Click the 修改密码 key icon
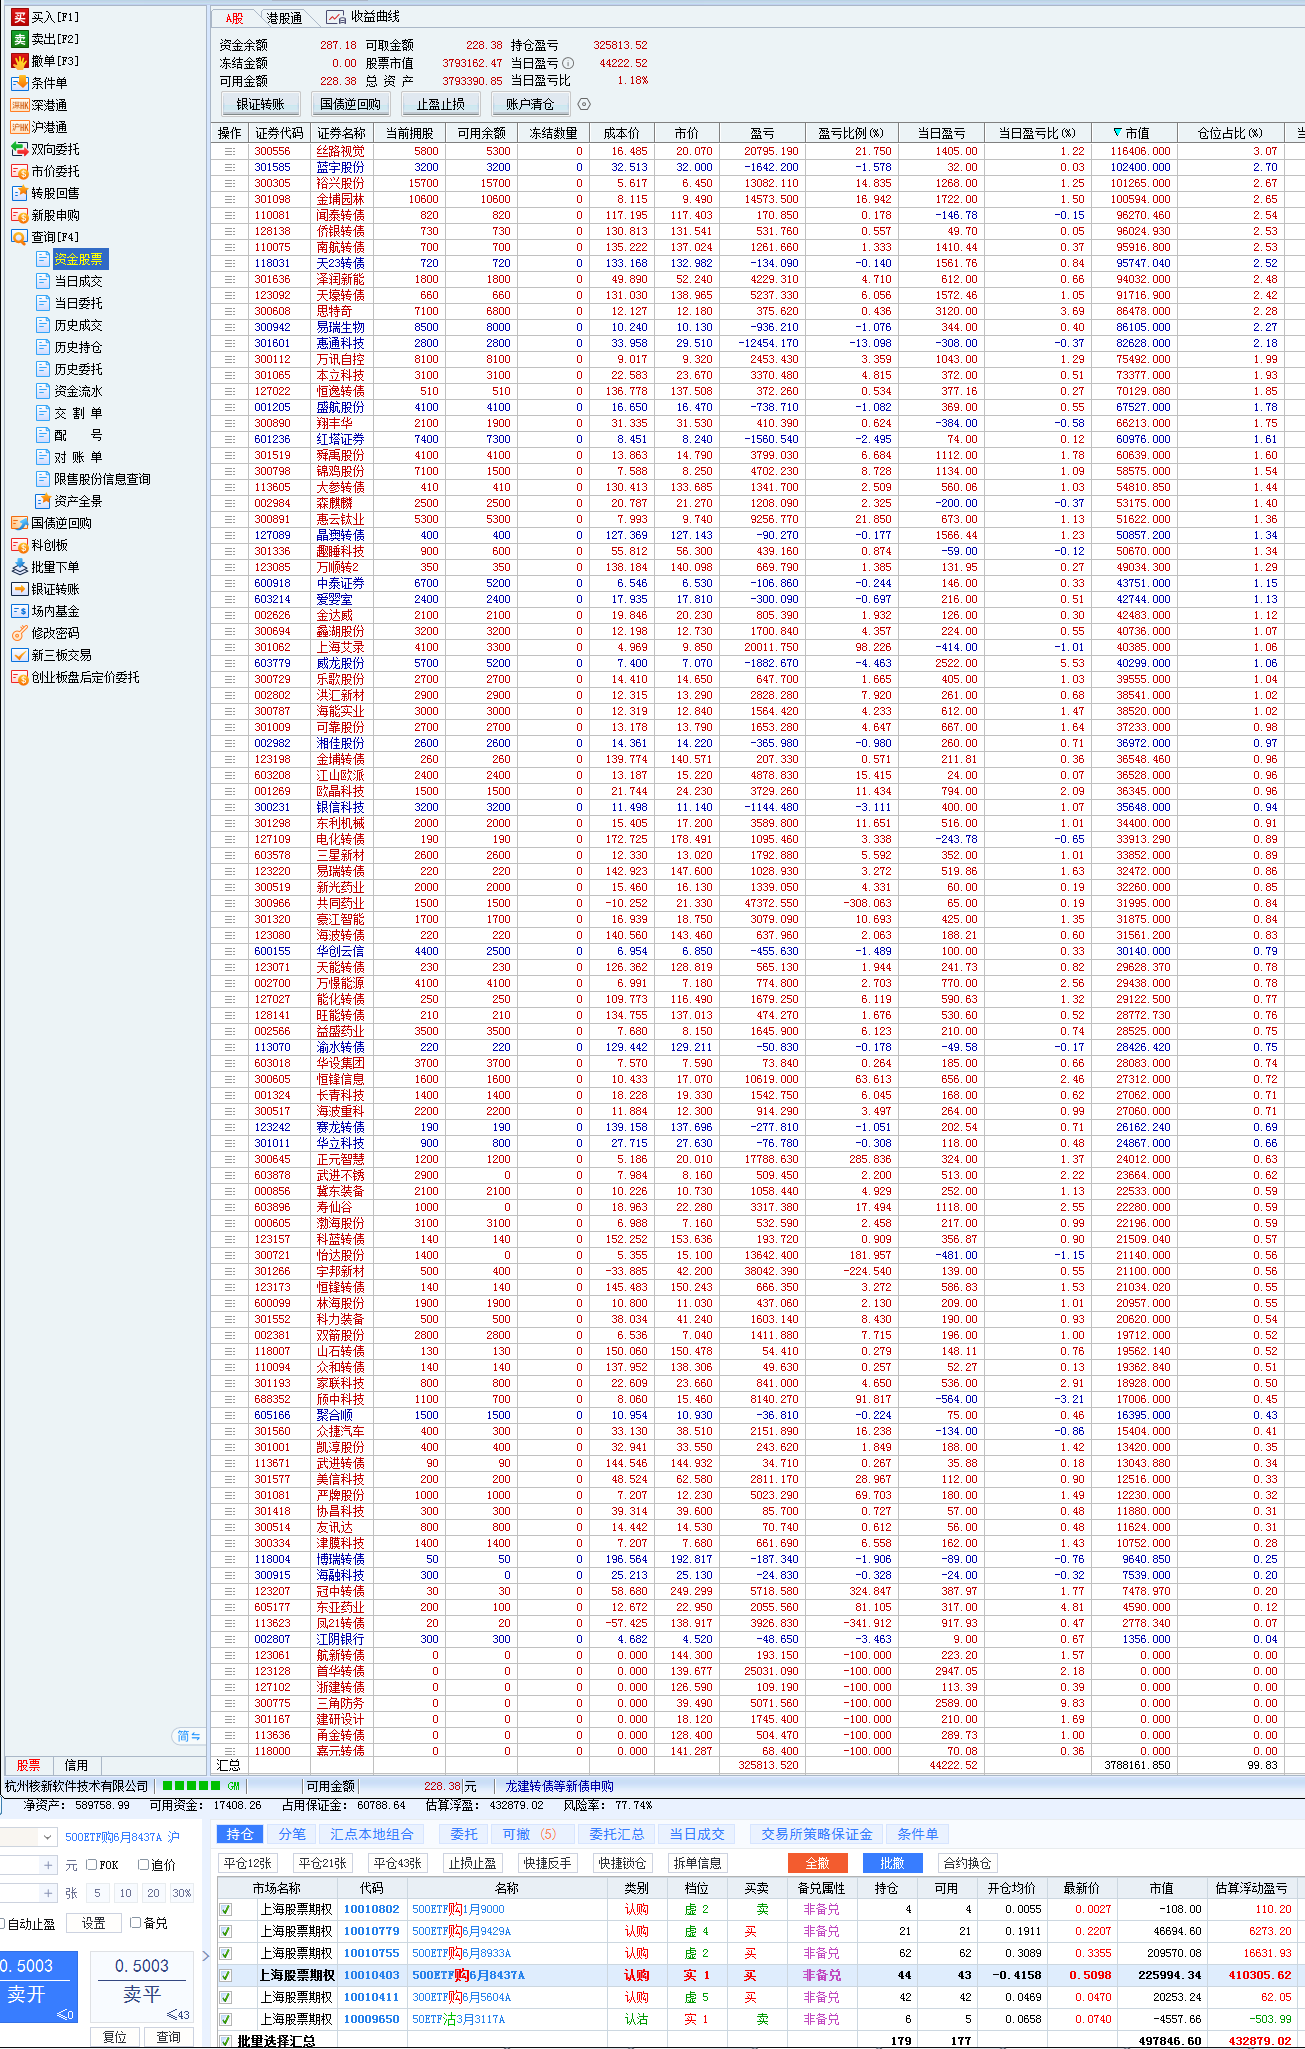This screenshot has height=2049, width=1305. click(19, 633)
